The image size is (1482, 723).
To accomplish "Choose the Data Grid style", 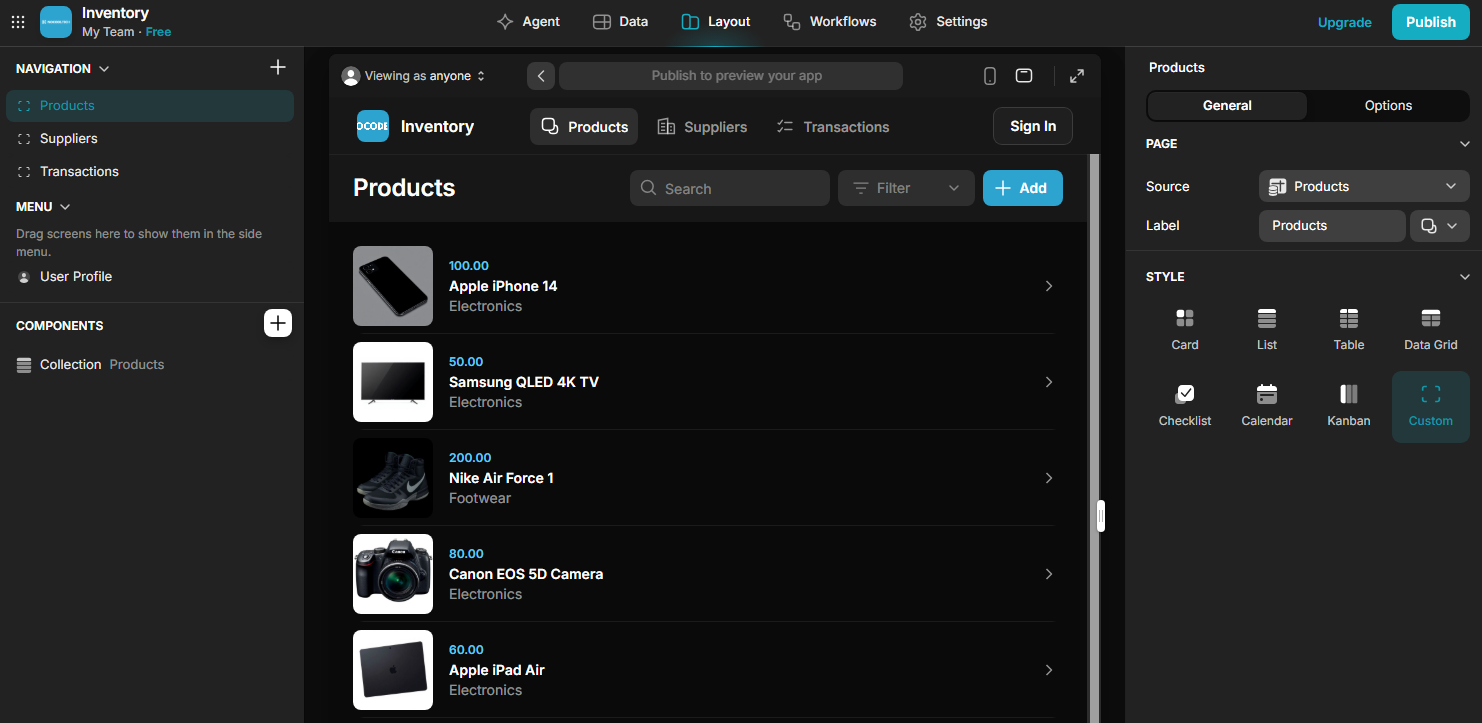I will pos(1431,330).
